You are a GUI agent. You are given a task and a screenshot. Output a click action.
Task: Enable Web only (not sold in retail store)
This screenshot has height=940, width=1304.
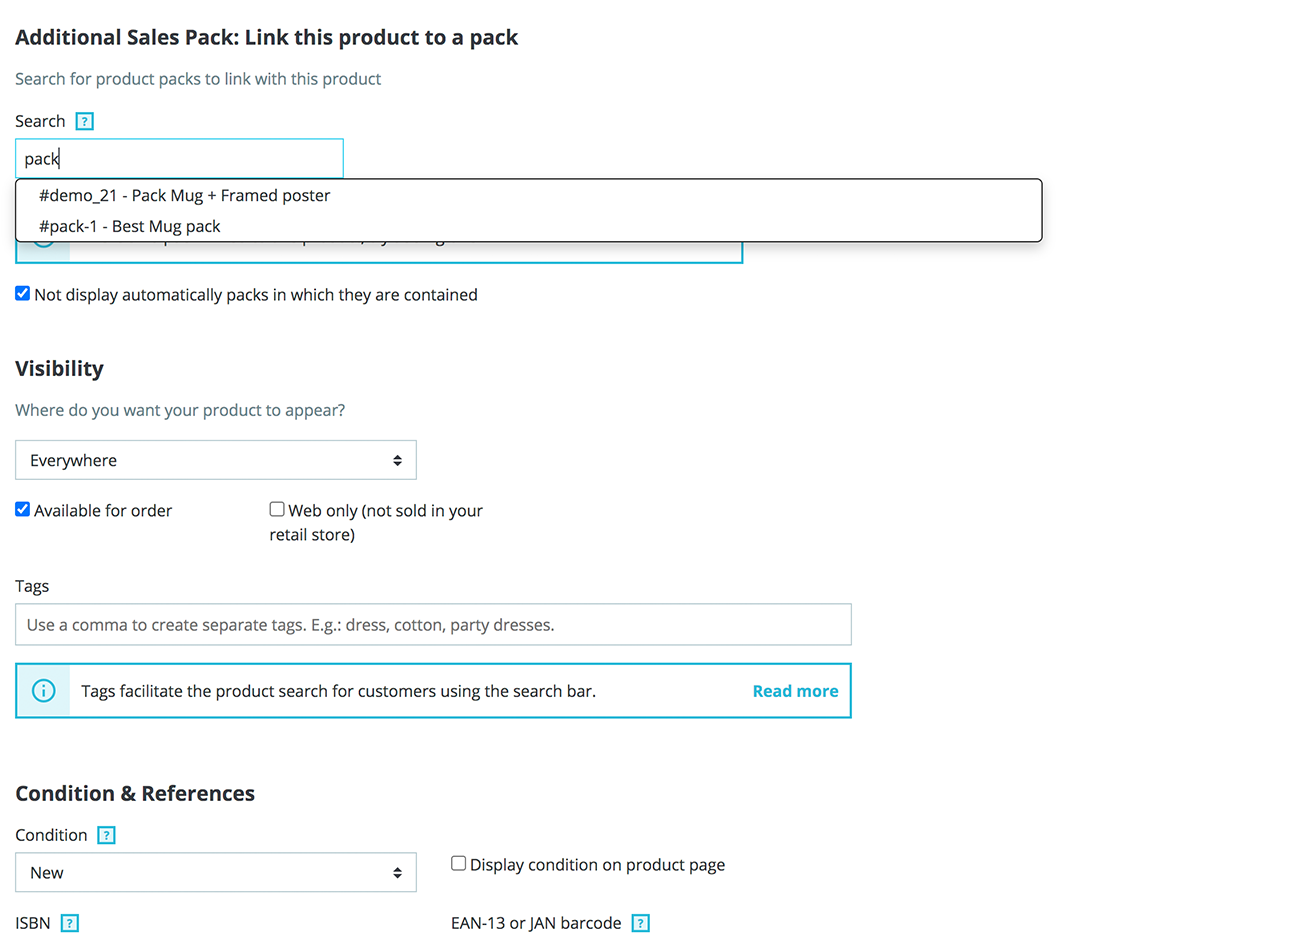[x=277, y=509]
